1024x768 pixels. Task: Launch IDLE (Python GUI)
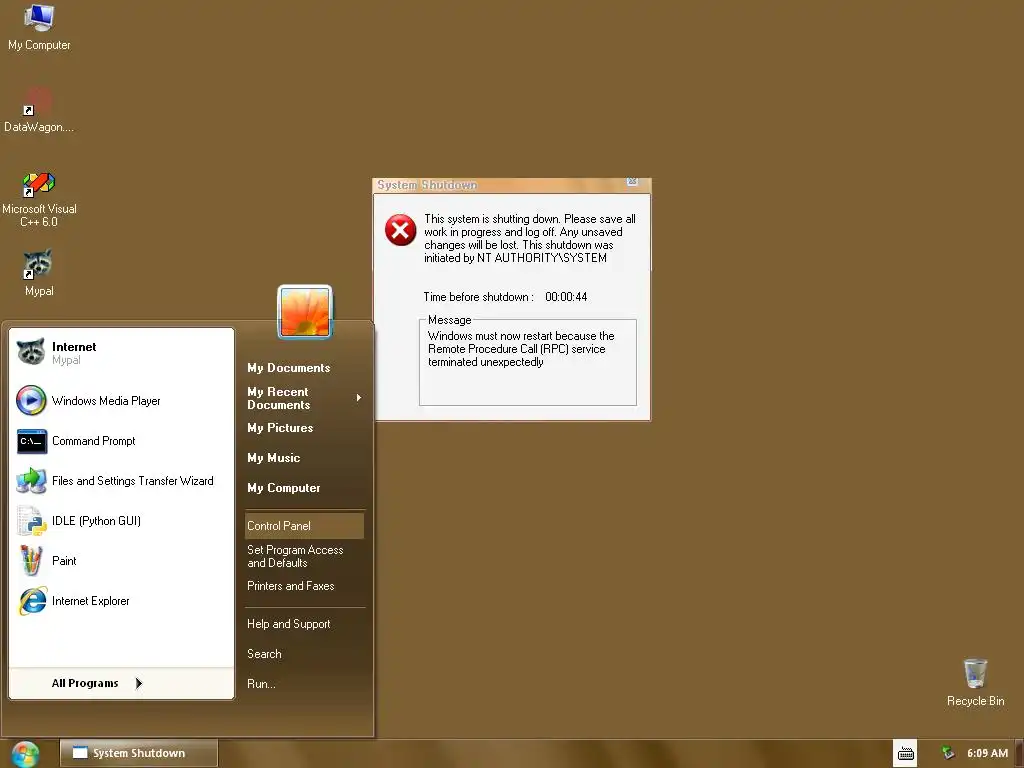121,520
